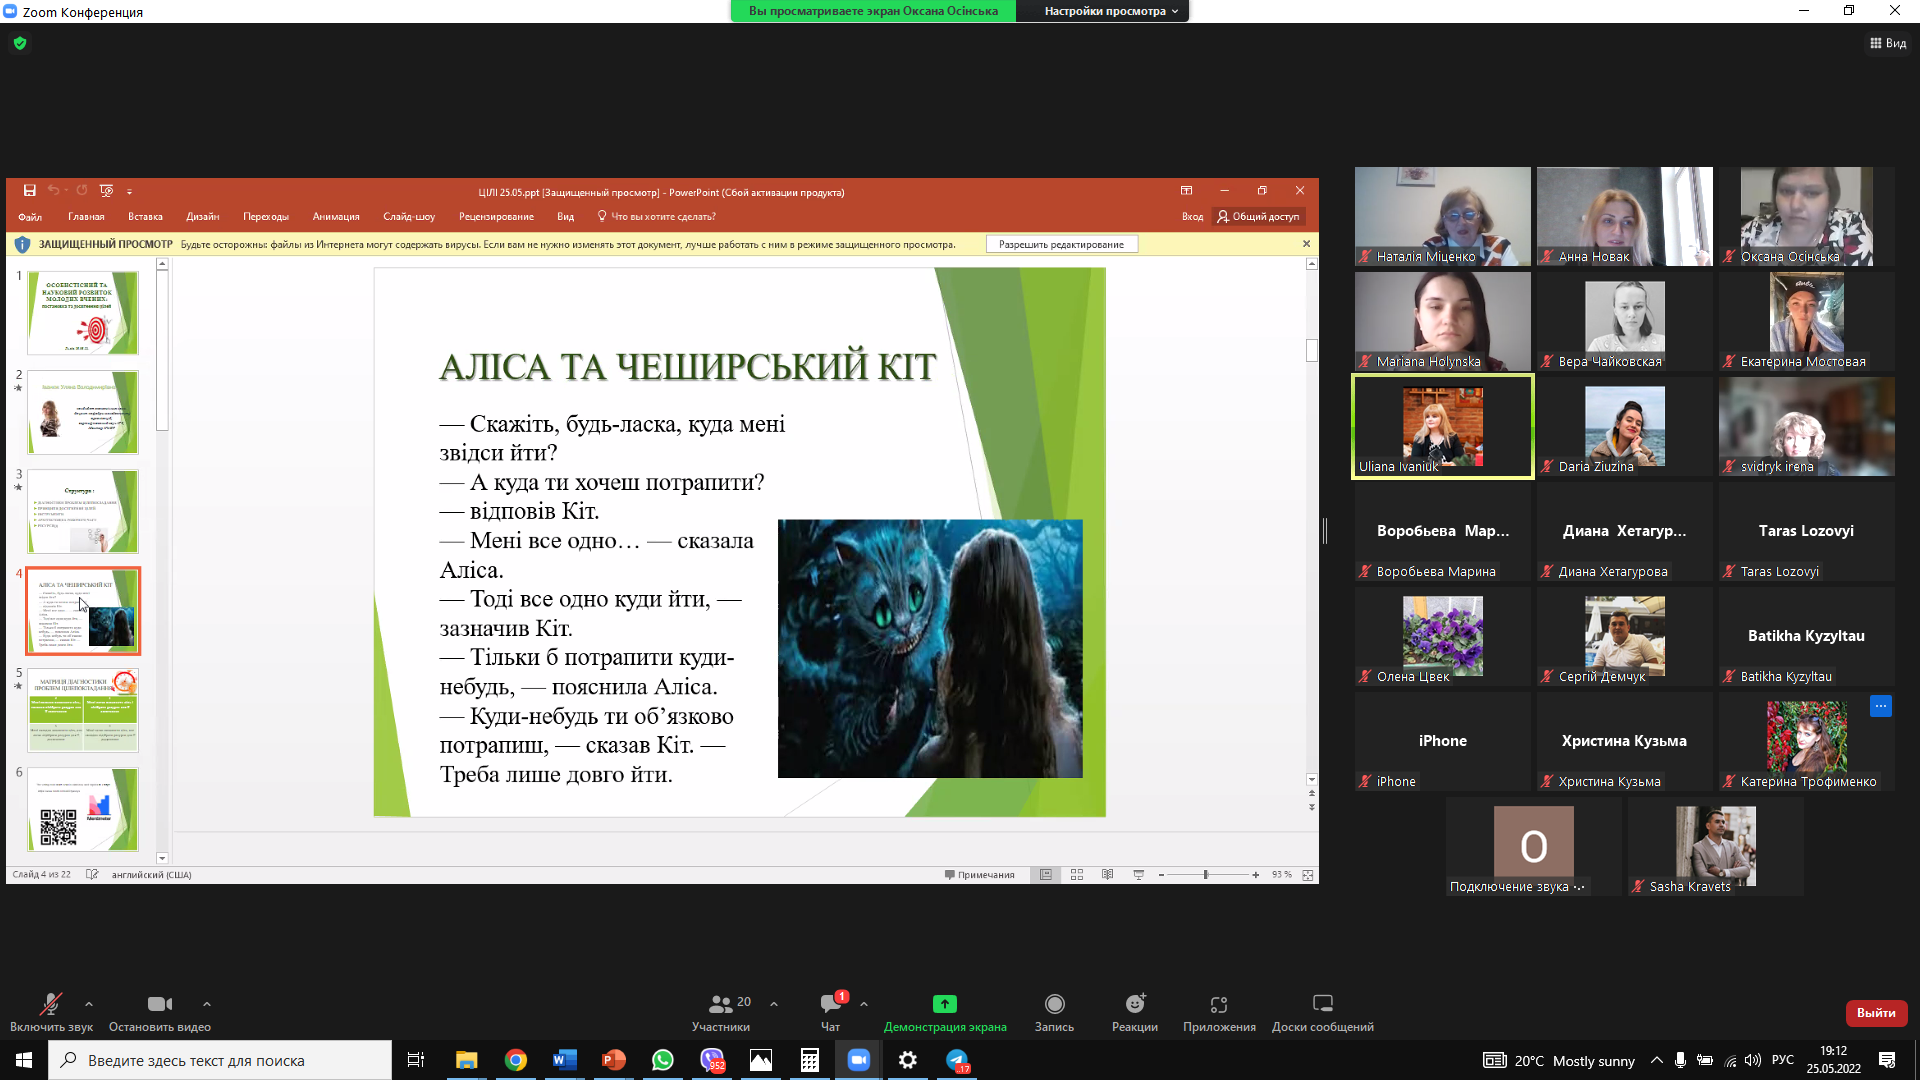Image resolution: width=1920 pixels, height=1080 pixels.
Task: Open more options on Катерина Трофименко tile
Action: coord(1880,706)
